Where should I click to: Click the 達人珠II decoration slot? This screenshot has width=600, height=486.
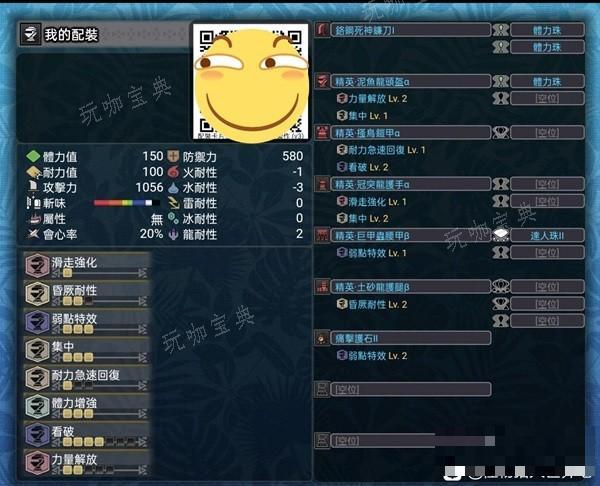tap(547, 235)
